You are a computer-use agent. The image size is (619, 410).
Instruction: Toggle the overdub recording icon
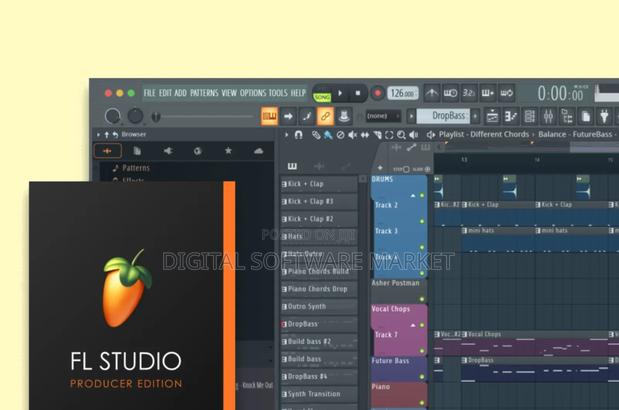click(x=487, y=93)
